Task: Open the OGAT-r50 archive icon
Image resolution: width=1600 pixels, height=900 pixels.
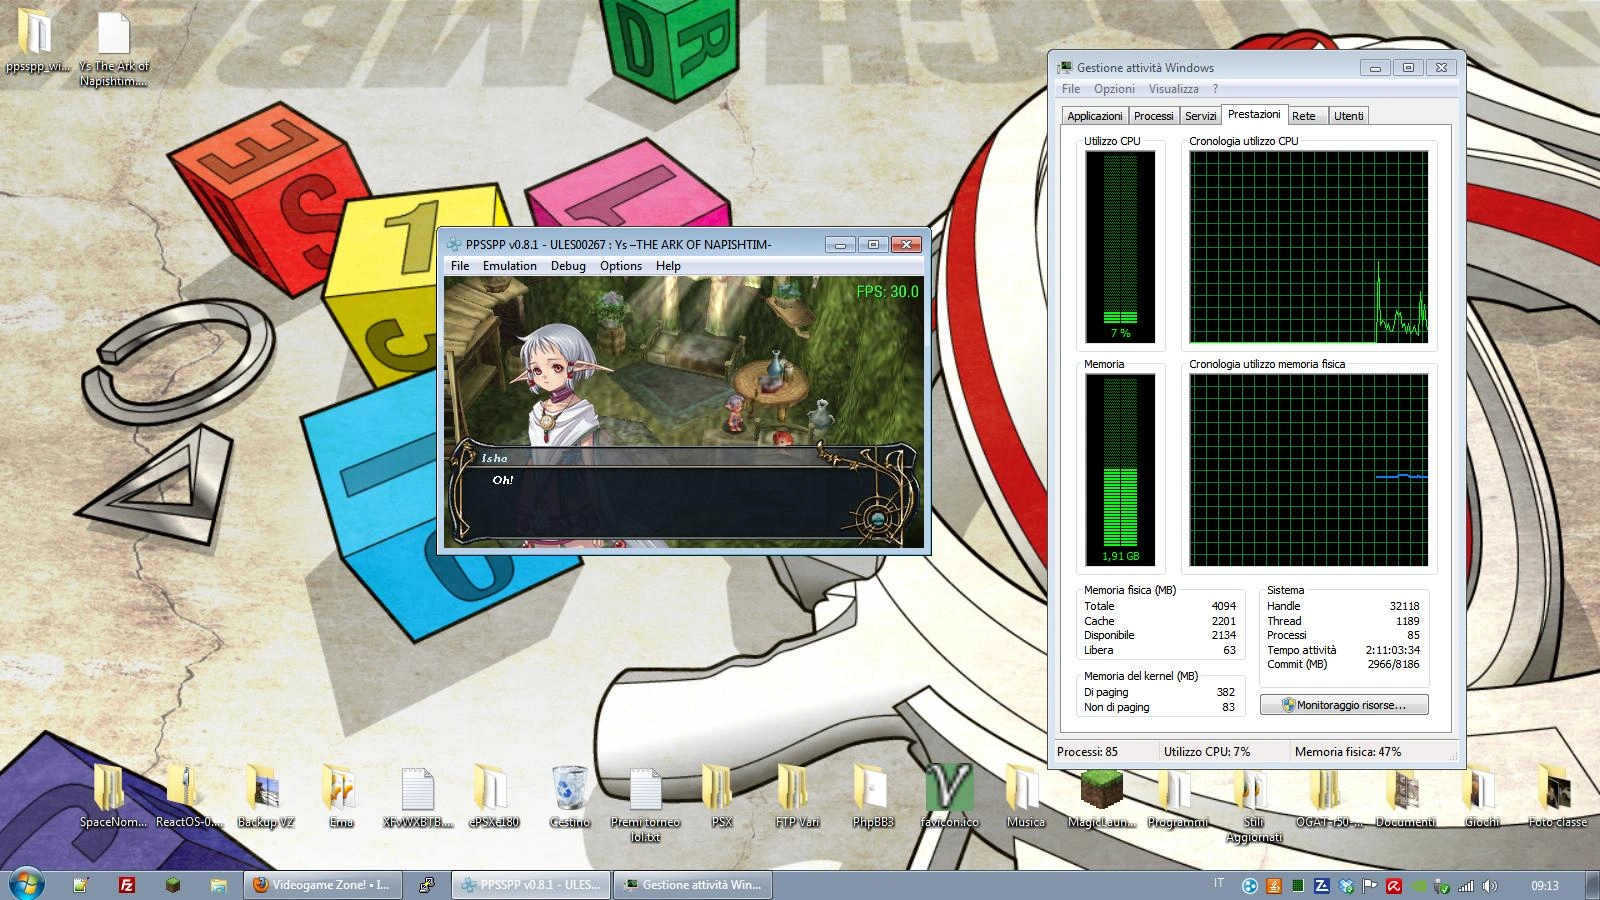Action: point(1329,797)
